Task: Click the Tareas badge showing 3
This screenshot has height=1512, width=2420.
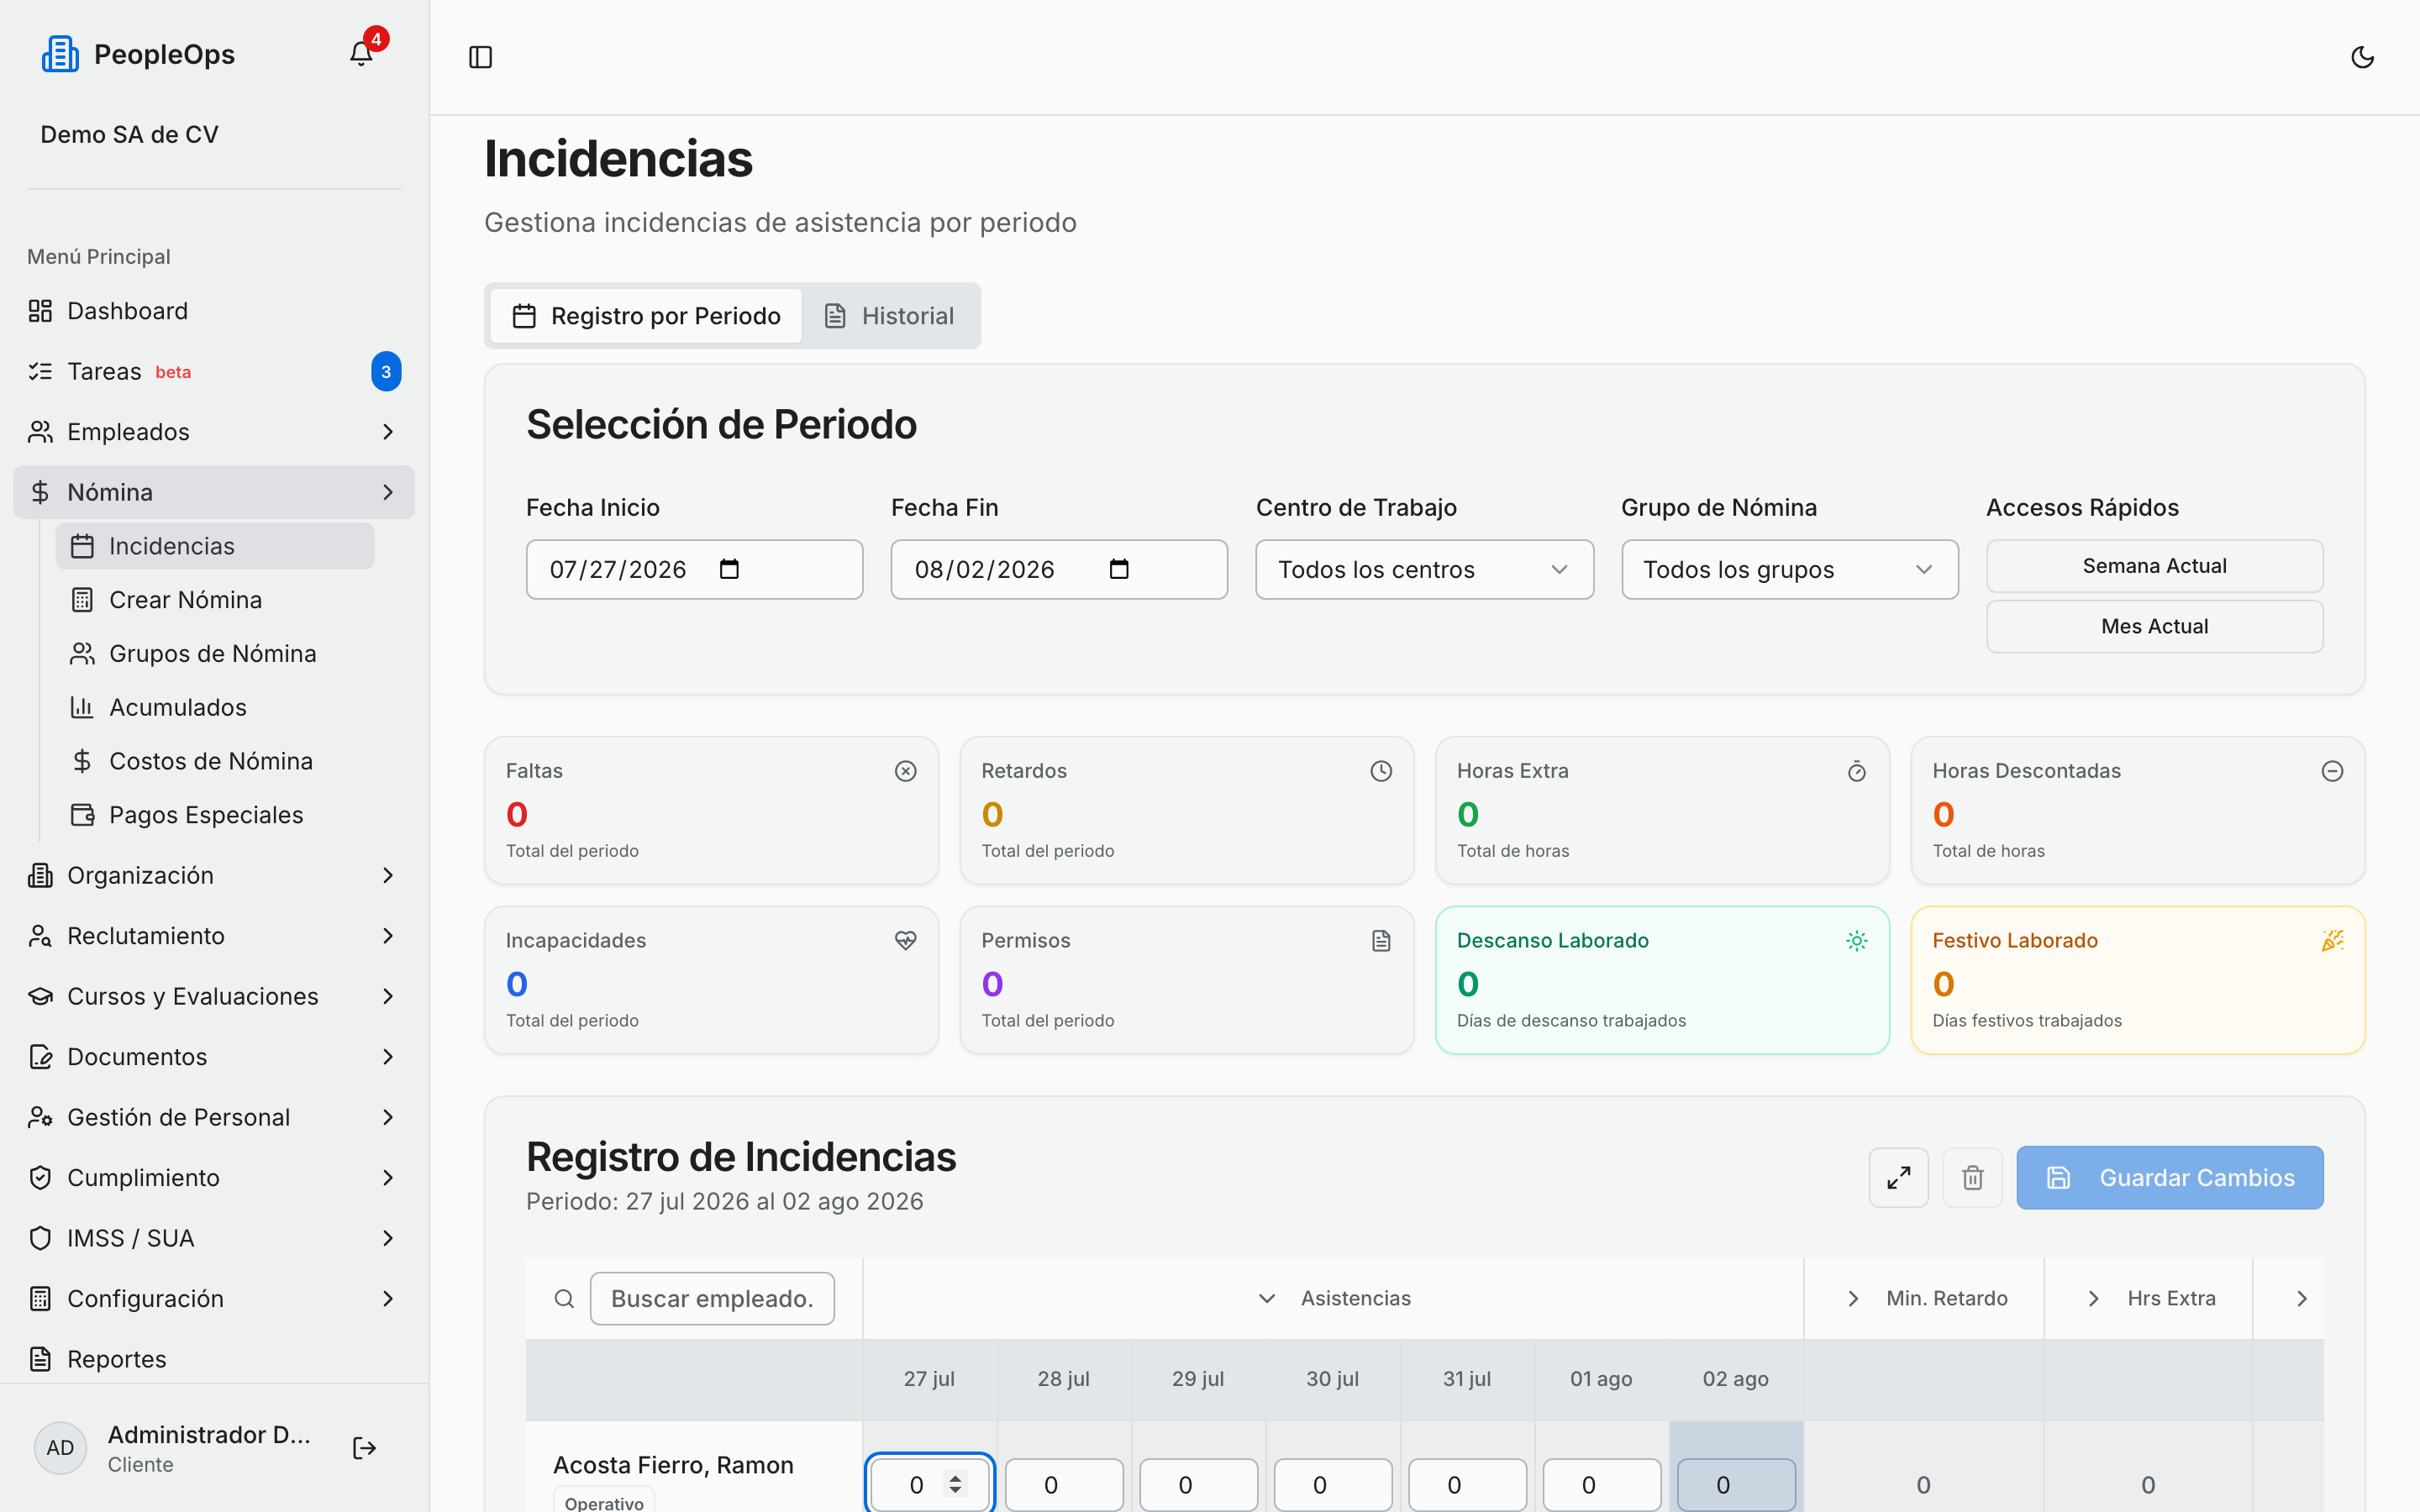Action: coord(386,371)
